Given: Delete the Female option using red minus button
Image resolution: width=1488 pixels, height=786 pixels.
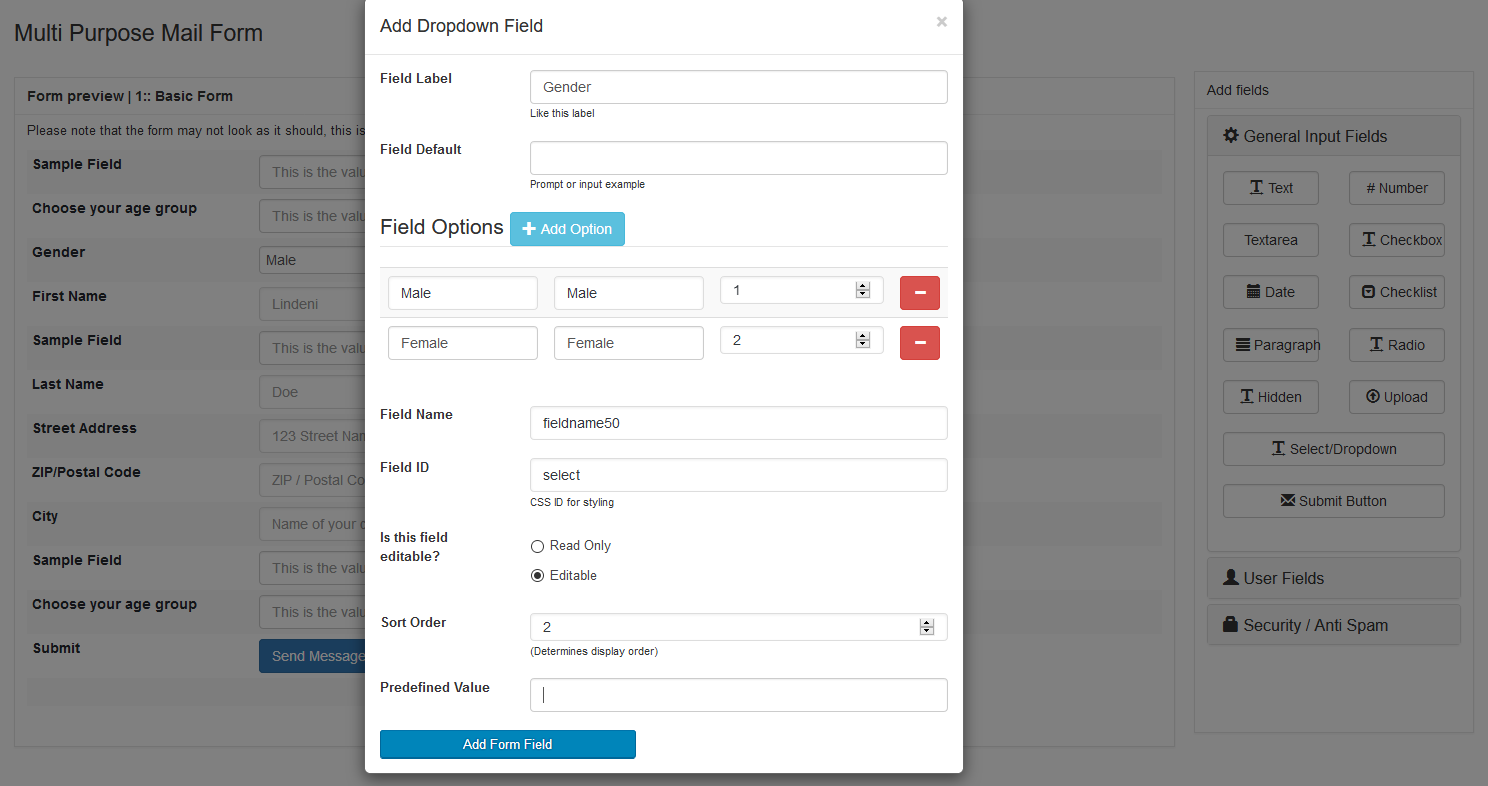Looking at the screenshot, I should 920,343.
